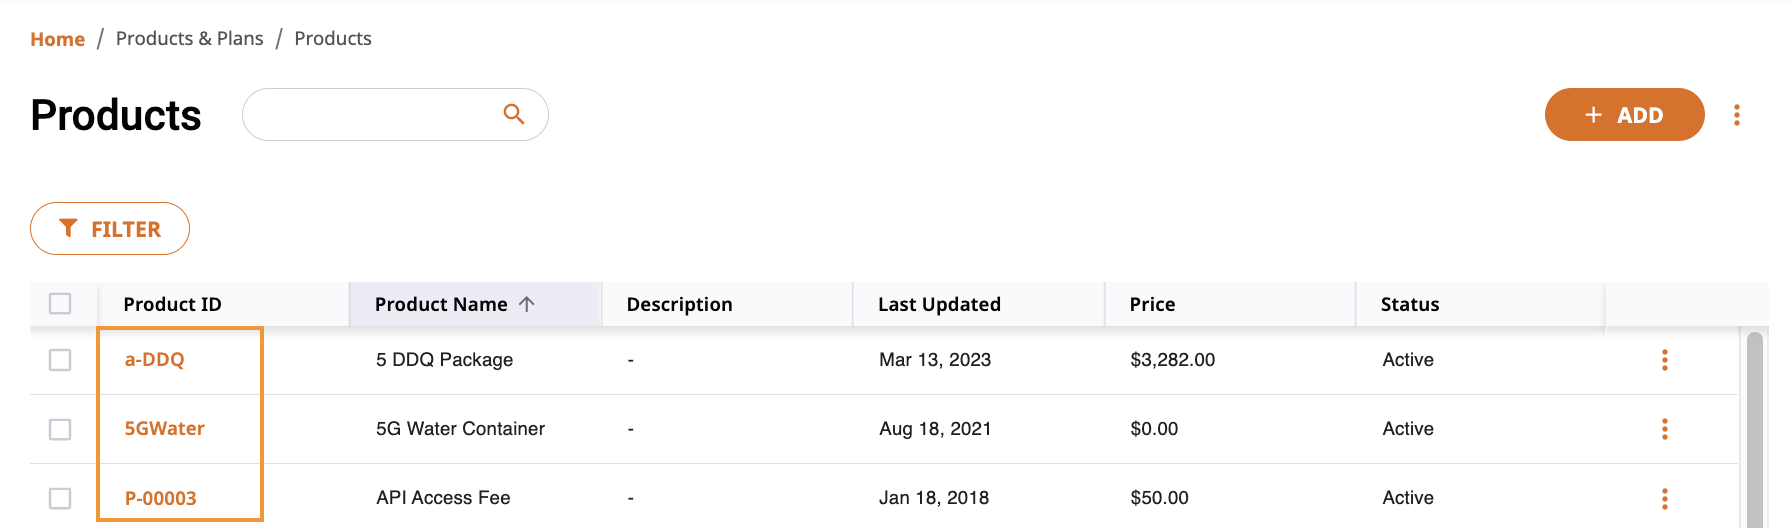The height and width of the screenshot is (528, 1792).
Task: Open row actions menu for a-DDQ
Action: (1665, 360)
